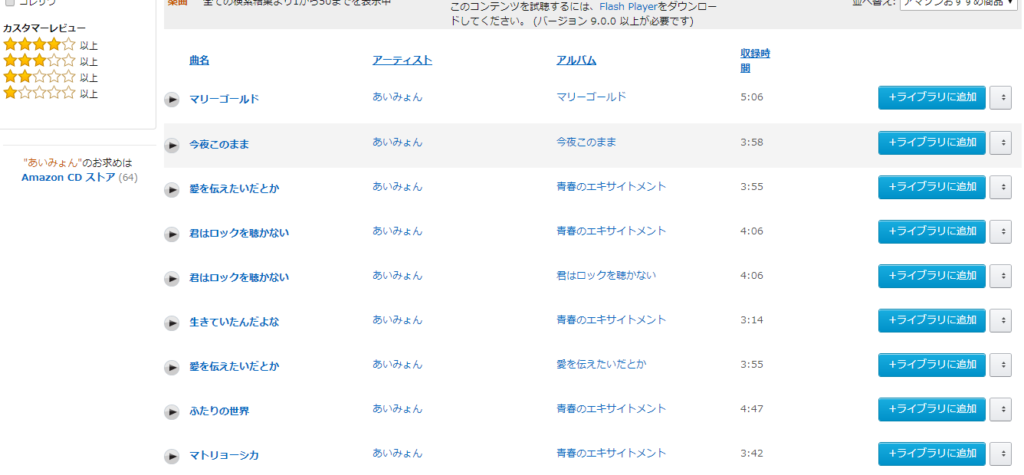Open the マリーゴールド song title link
1024x475 pixels.
(x=224, y=99)
